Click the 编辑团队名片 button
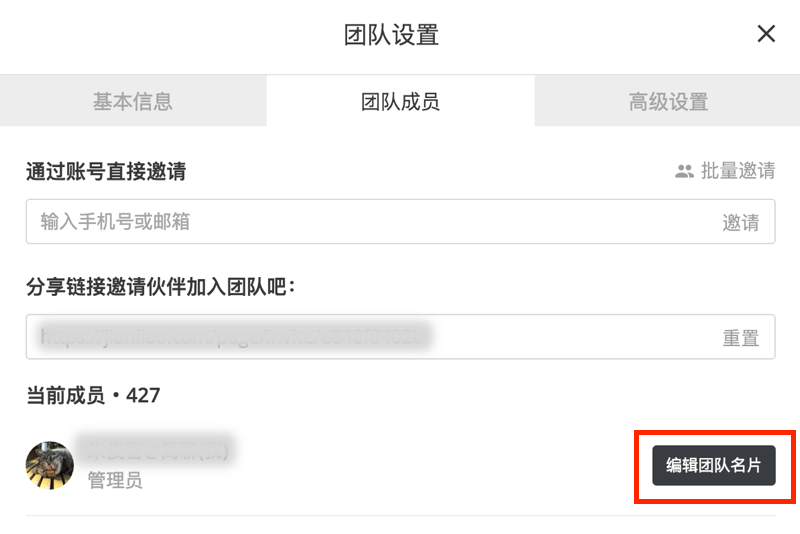This screenshot has height=534, width=800. tap(714, 466)
